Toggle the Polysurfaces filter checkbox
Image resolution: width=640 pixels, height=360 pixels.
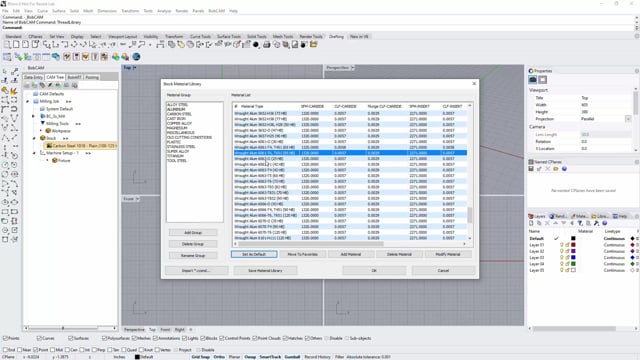pos(104,338)
